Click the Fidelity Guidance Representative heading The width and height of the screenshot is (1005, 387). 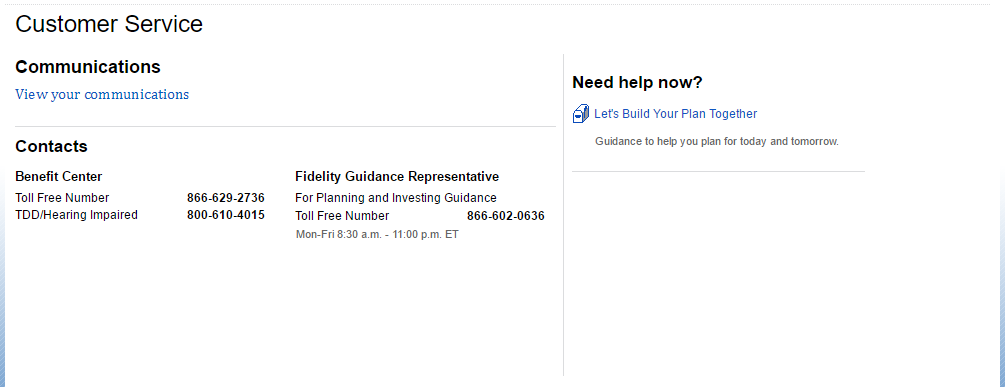[x=397, y=176]
